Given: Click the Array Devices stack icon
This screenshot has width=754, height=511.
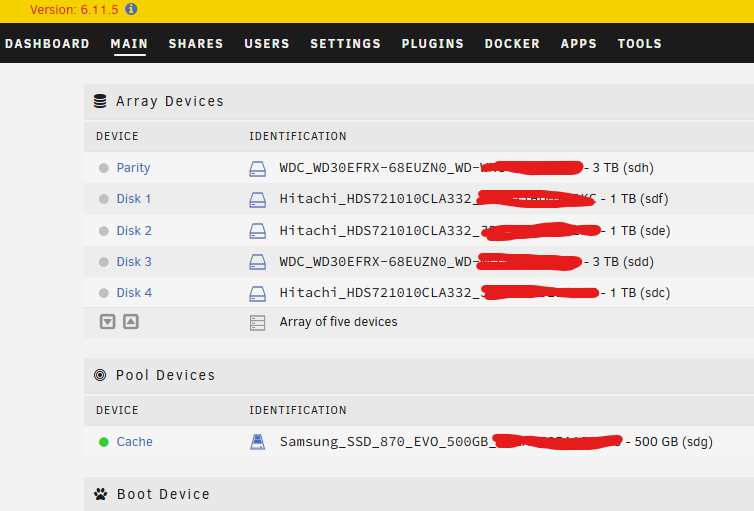Looking at the screenshot, I should 100,101.
